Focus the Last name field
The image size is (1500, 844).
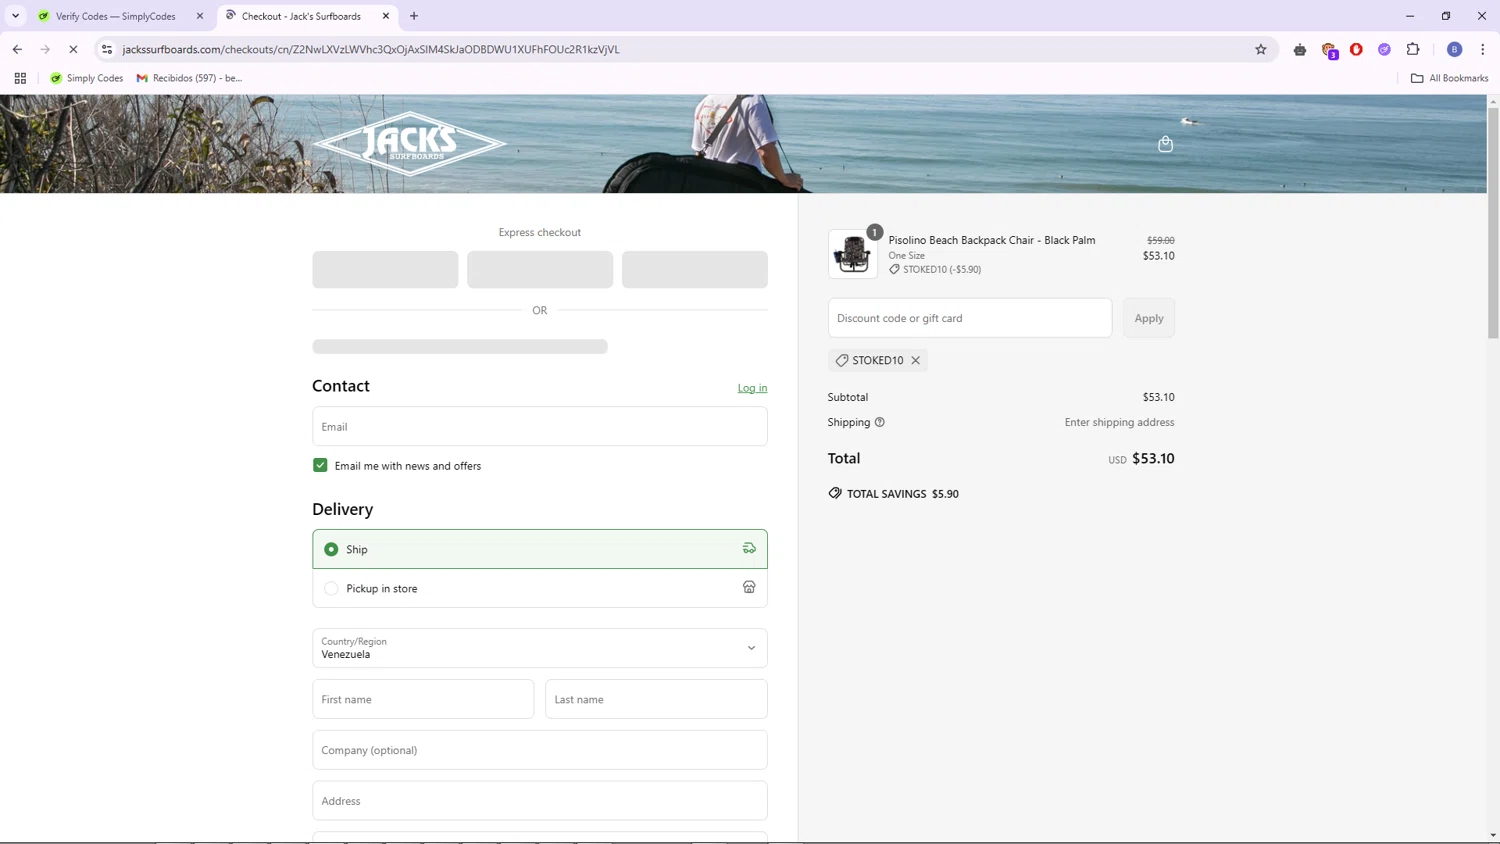[x=656, y=699]
